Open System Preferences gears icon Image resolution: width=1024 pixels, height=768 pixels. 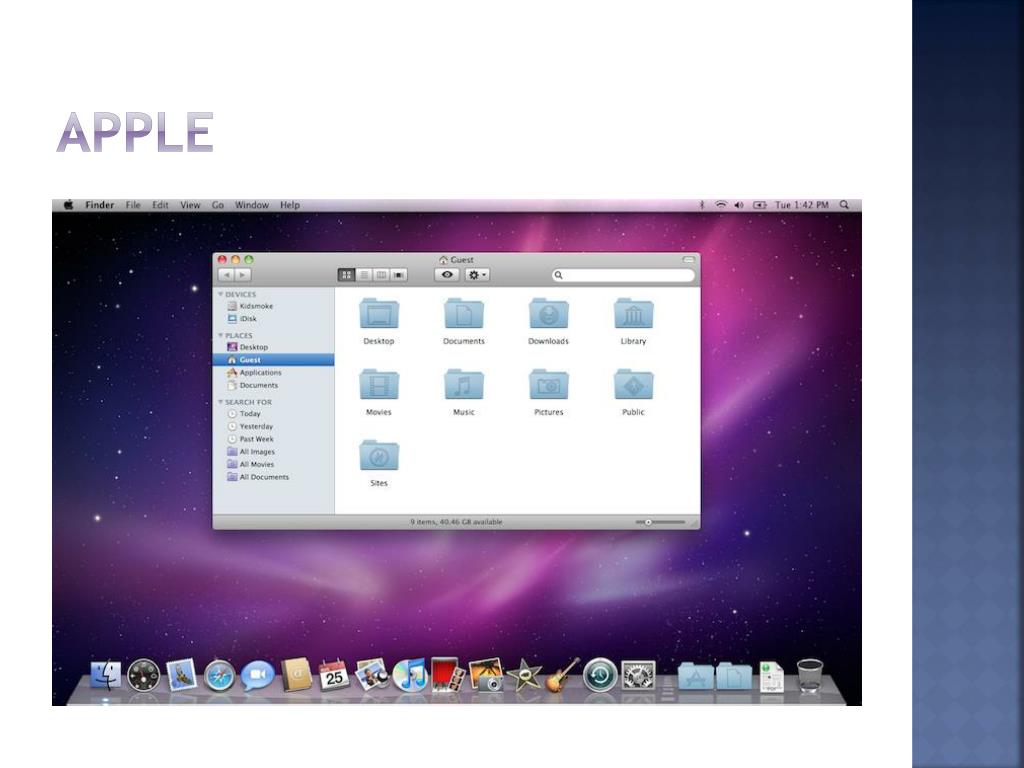pyautogui.click(x=638, y=675)
